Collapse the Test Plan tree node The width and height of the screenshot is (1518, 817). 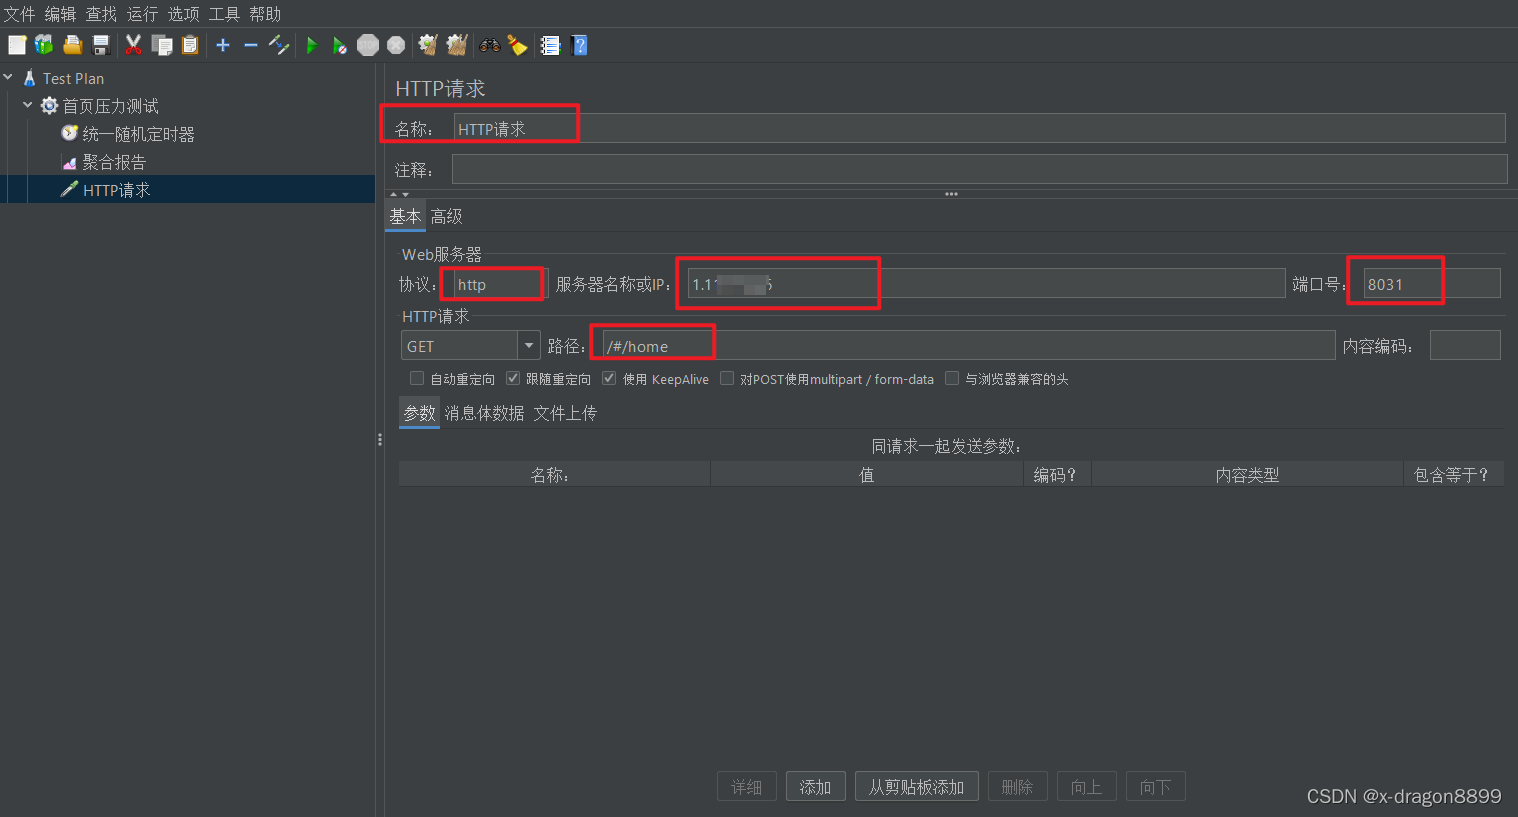click(8, 77)
